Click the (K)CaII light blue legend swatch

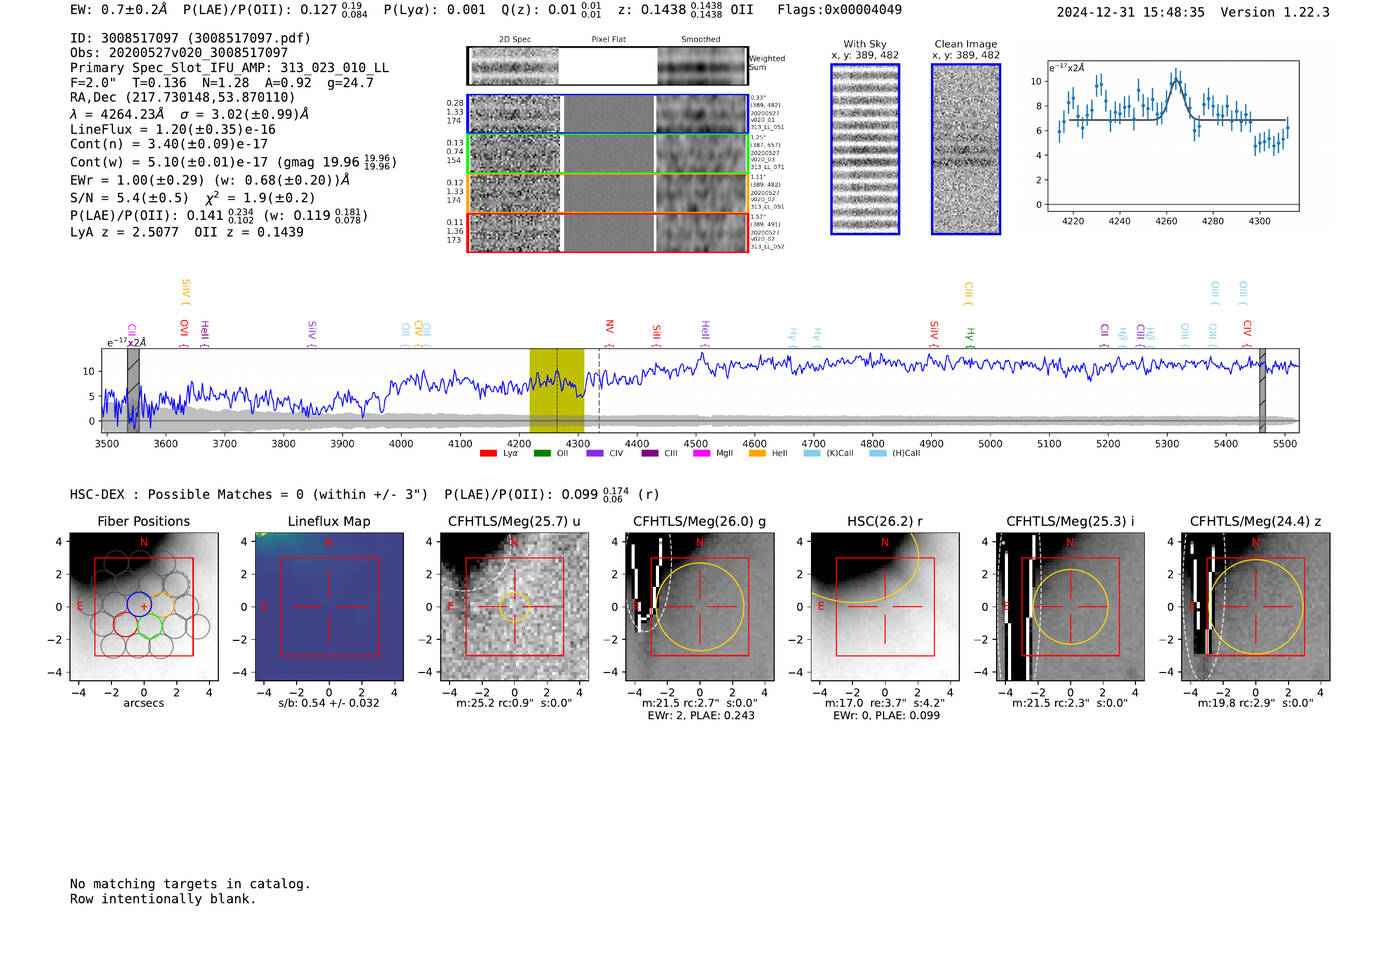pos(811,453)
